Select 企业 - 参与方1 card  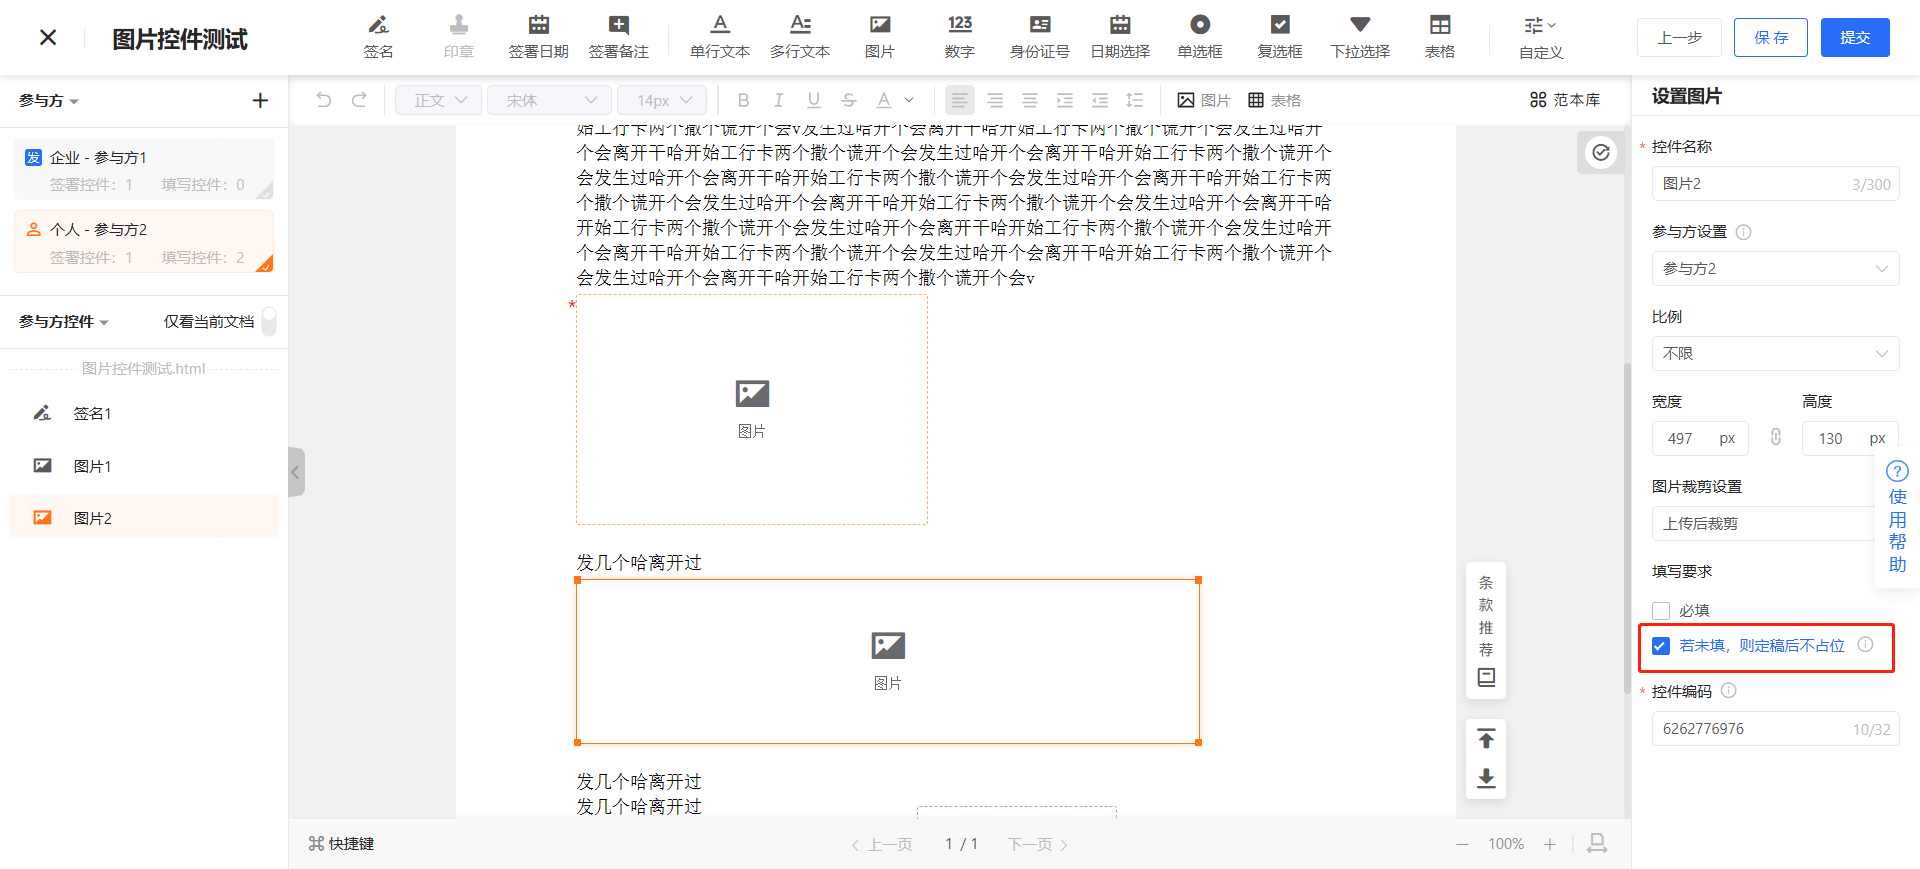pyautogui.click(x=144, y=169)
